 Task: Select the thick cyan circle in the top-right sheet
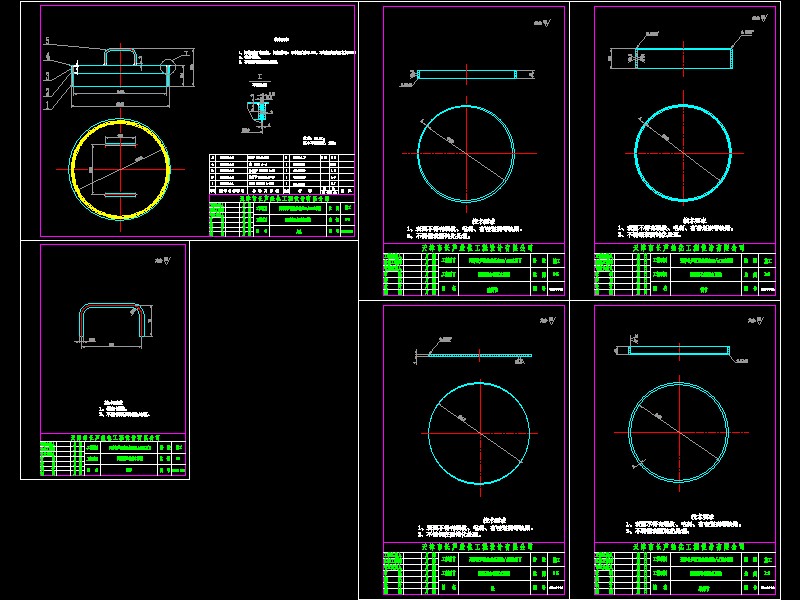[683, 153]
